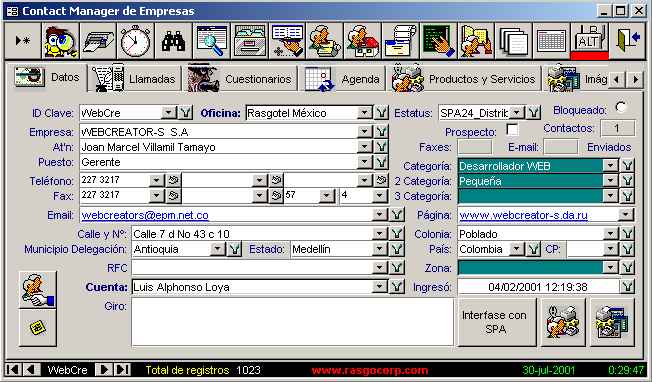Click the new record arrow-star toolbar button
This screenshot has height=382, width=652.
tap(23, 41)
